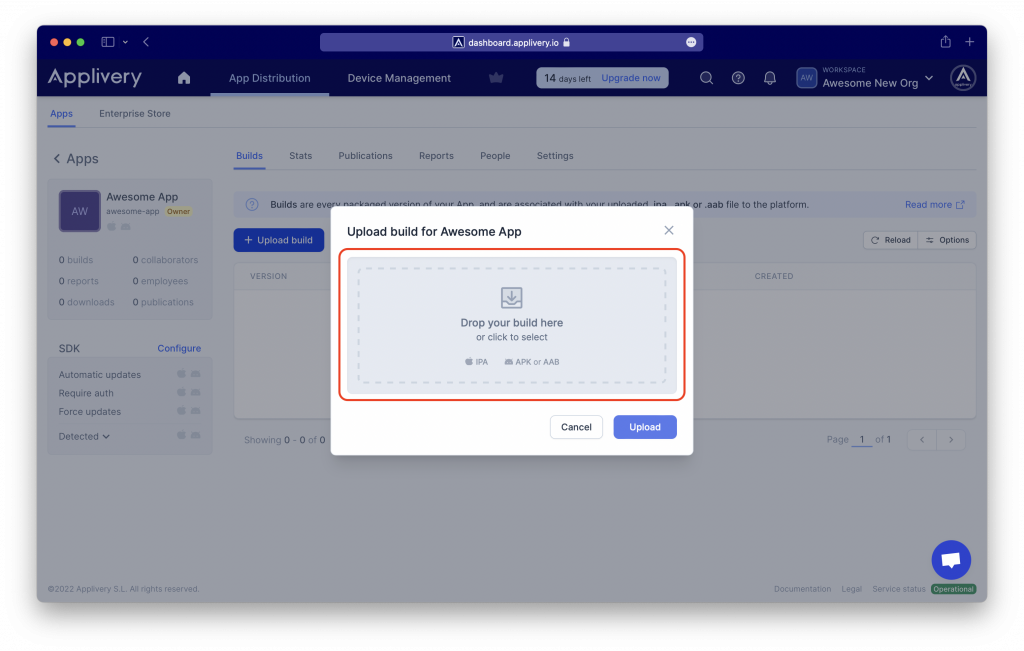Switch to App Distribution tab
This screenshot has height=651, width=1024.
pos(269,78)
